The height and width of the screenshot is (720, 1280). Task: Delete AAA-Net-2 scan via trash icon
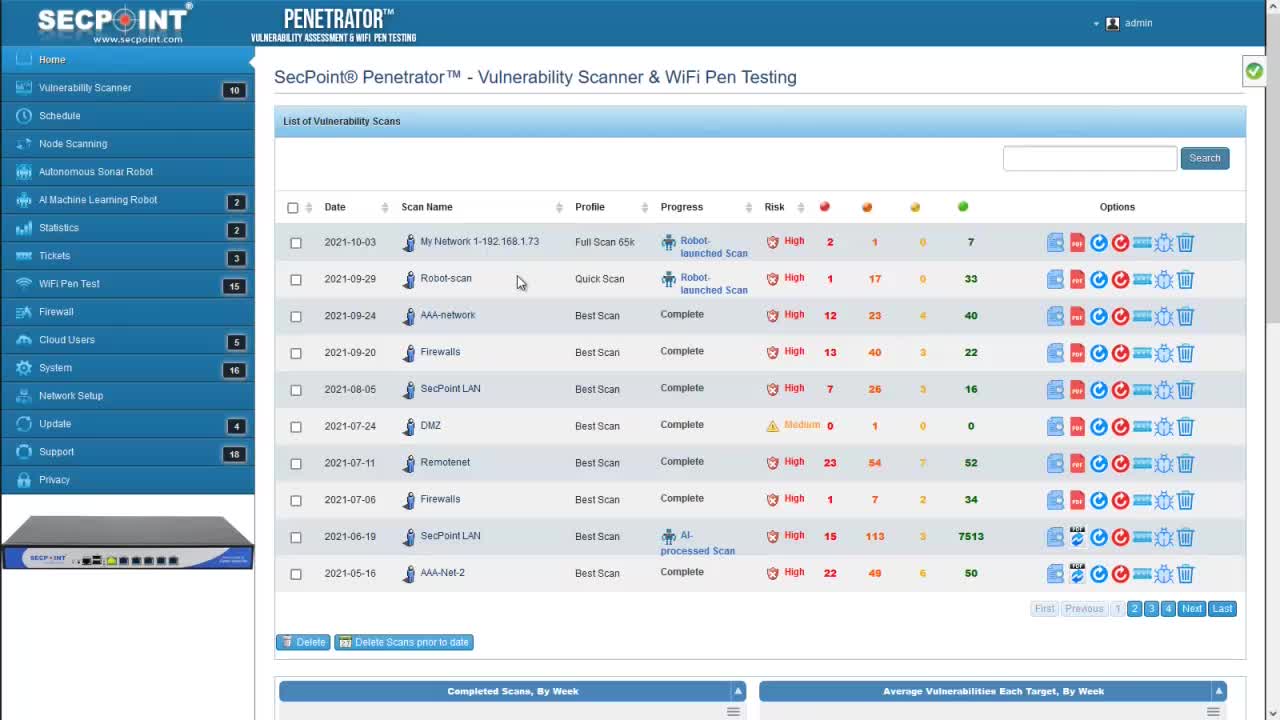[1185, 574]
